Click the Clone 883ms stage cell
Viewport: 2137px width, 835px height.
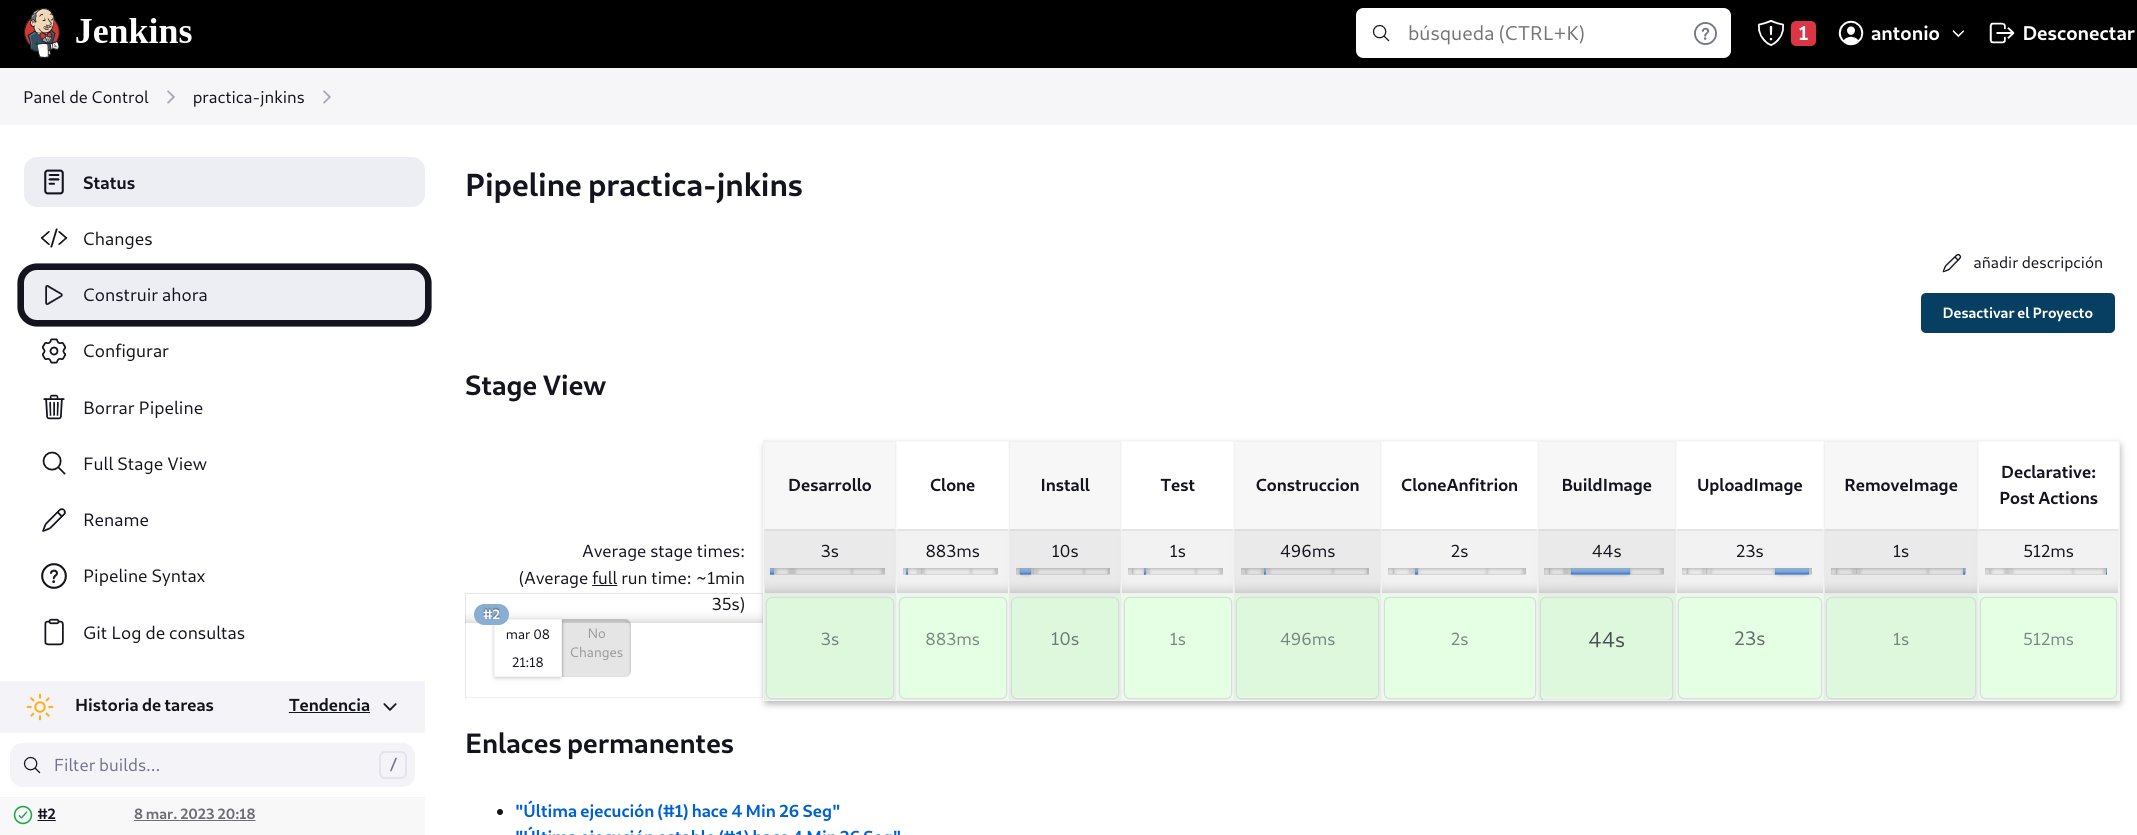coord(952,648)
